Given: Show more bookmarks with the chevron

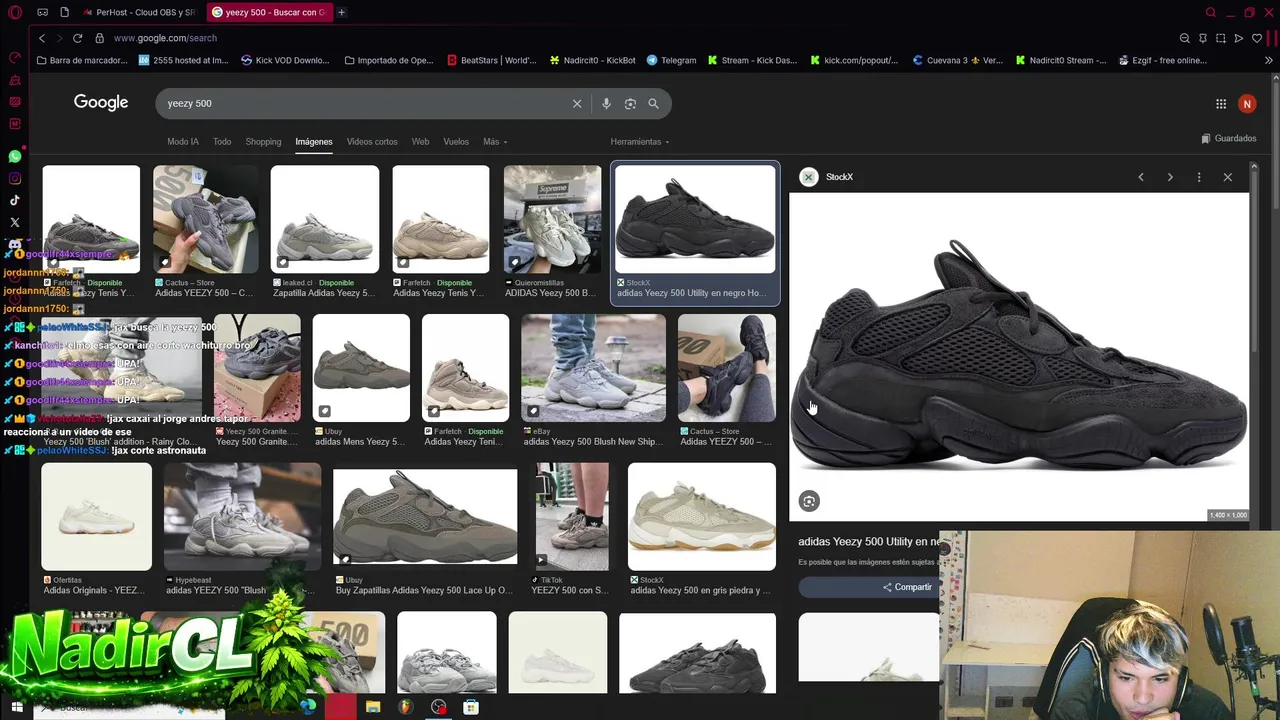Looking at the screenshot, I should [x=1269, y=60].
